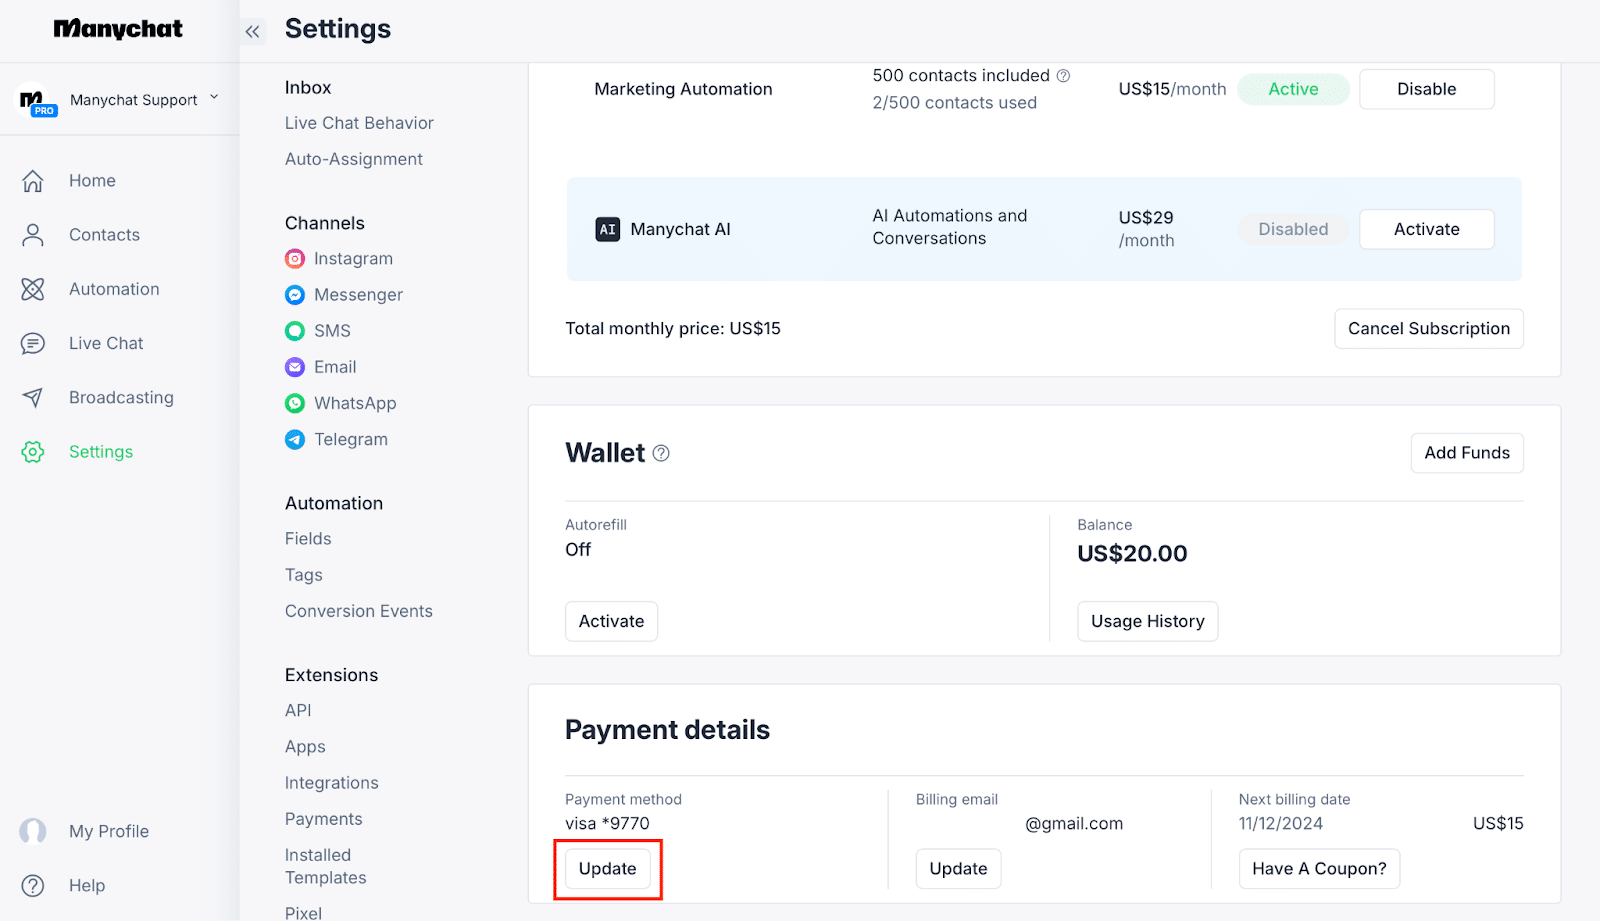The width and height of the screenshot is (1600, 921).
Task: Open Home in the main navigation
Action: coord(92,181)
